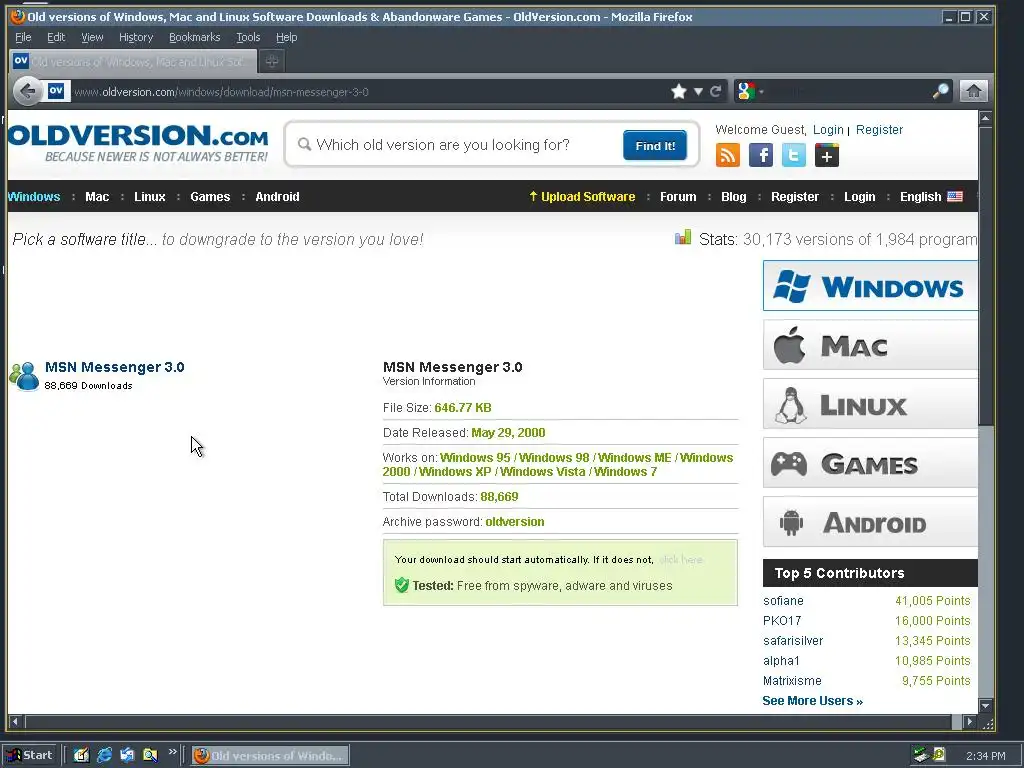The image size is (1024, 768).
Task: Click the US flag beside English
Action: click(955, 197)
